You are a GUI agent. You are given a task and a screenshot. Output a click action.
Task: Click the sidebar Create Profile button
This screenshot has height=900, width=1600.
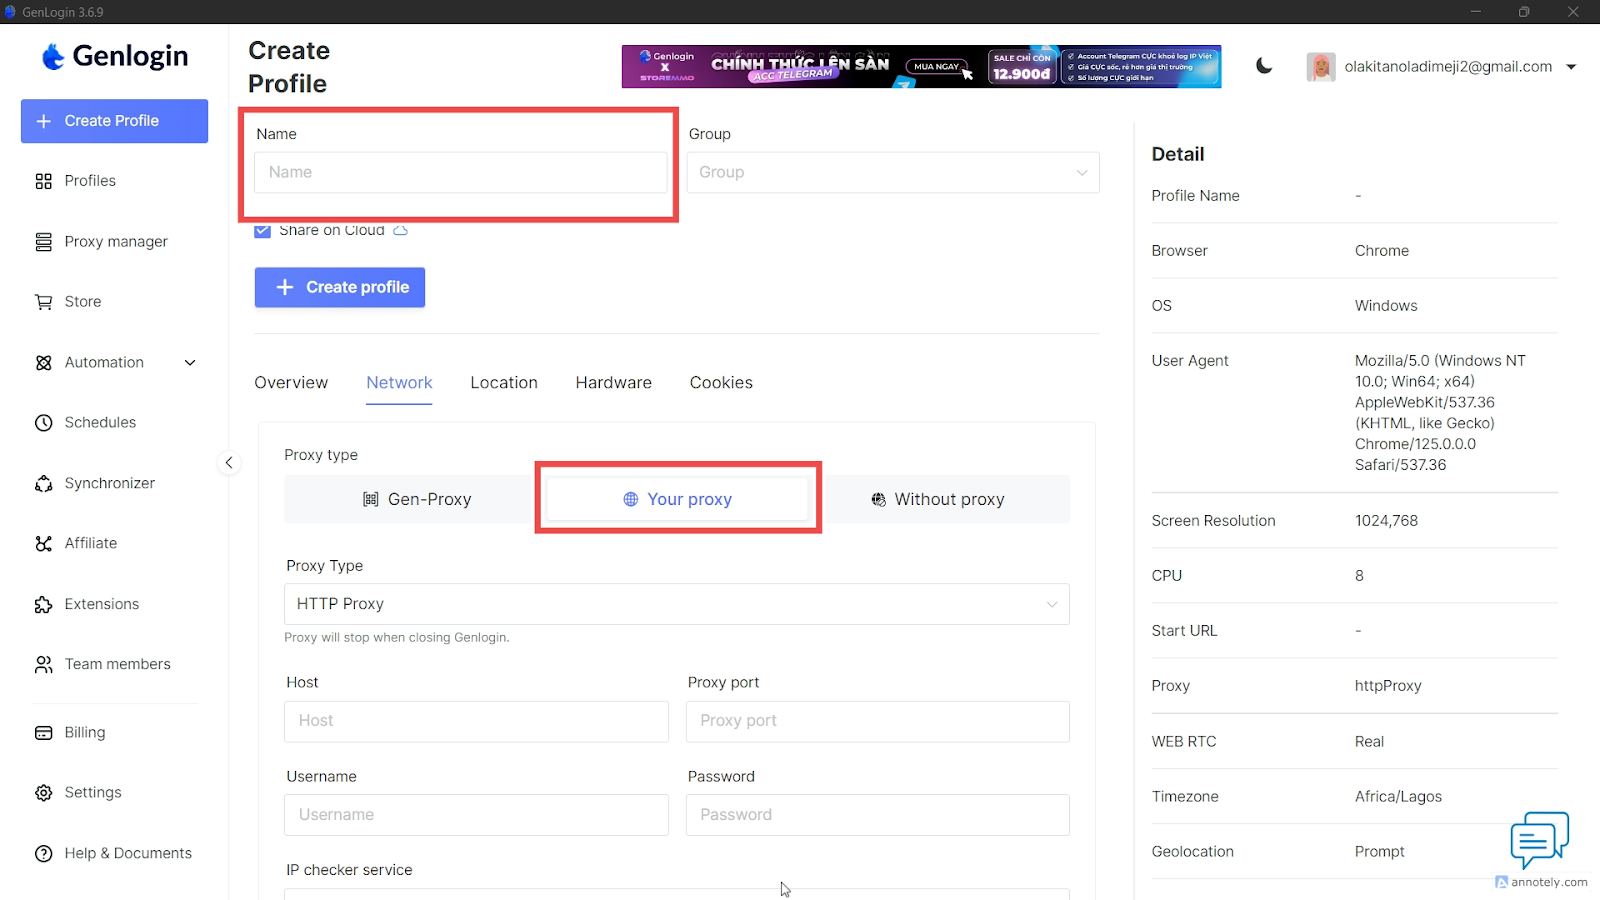[114, 121]
